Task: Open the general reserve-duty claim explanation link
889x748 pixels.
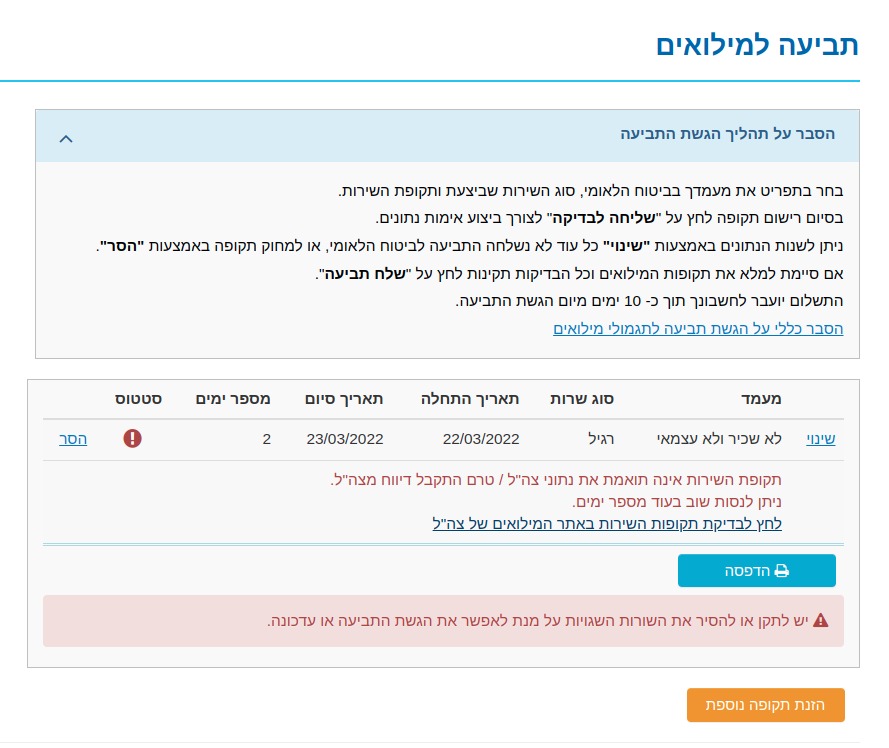Action: (698, 328)
